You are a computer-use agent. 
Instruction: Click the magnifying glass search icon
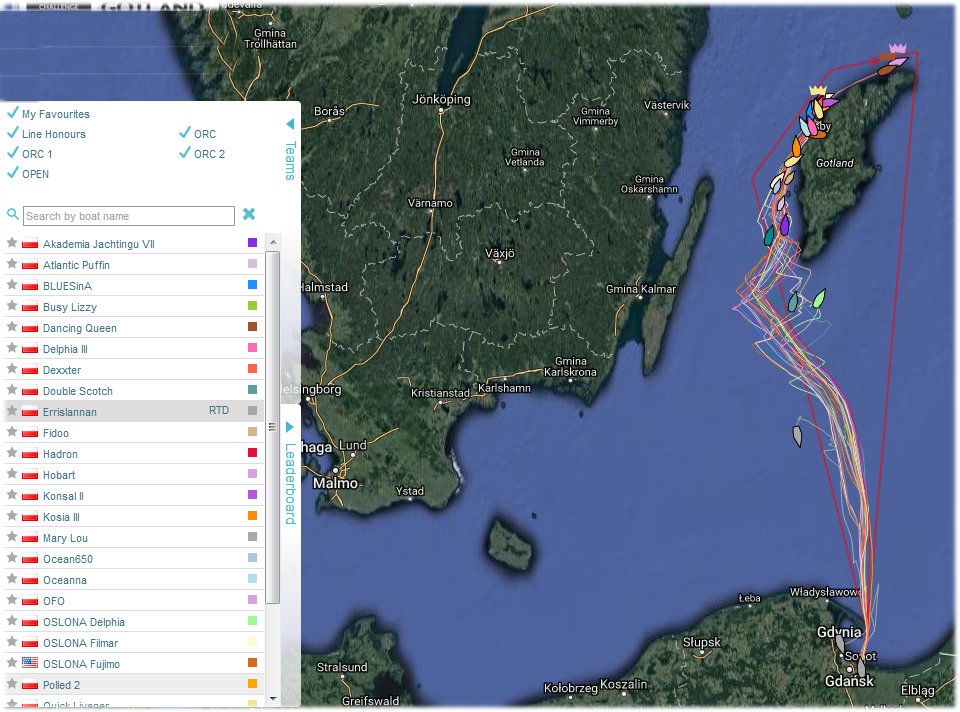pyautogui.click(x=13, y=215)
